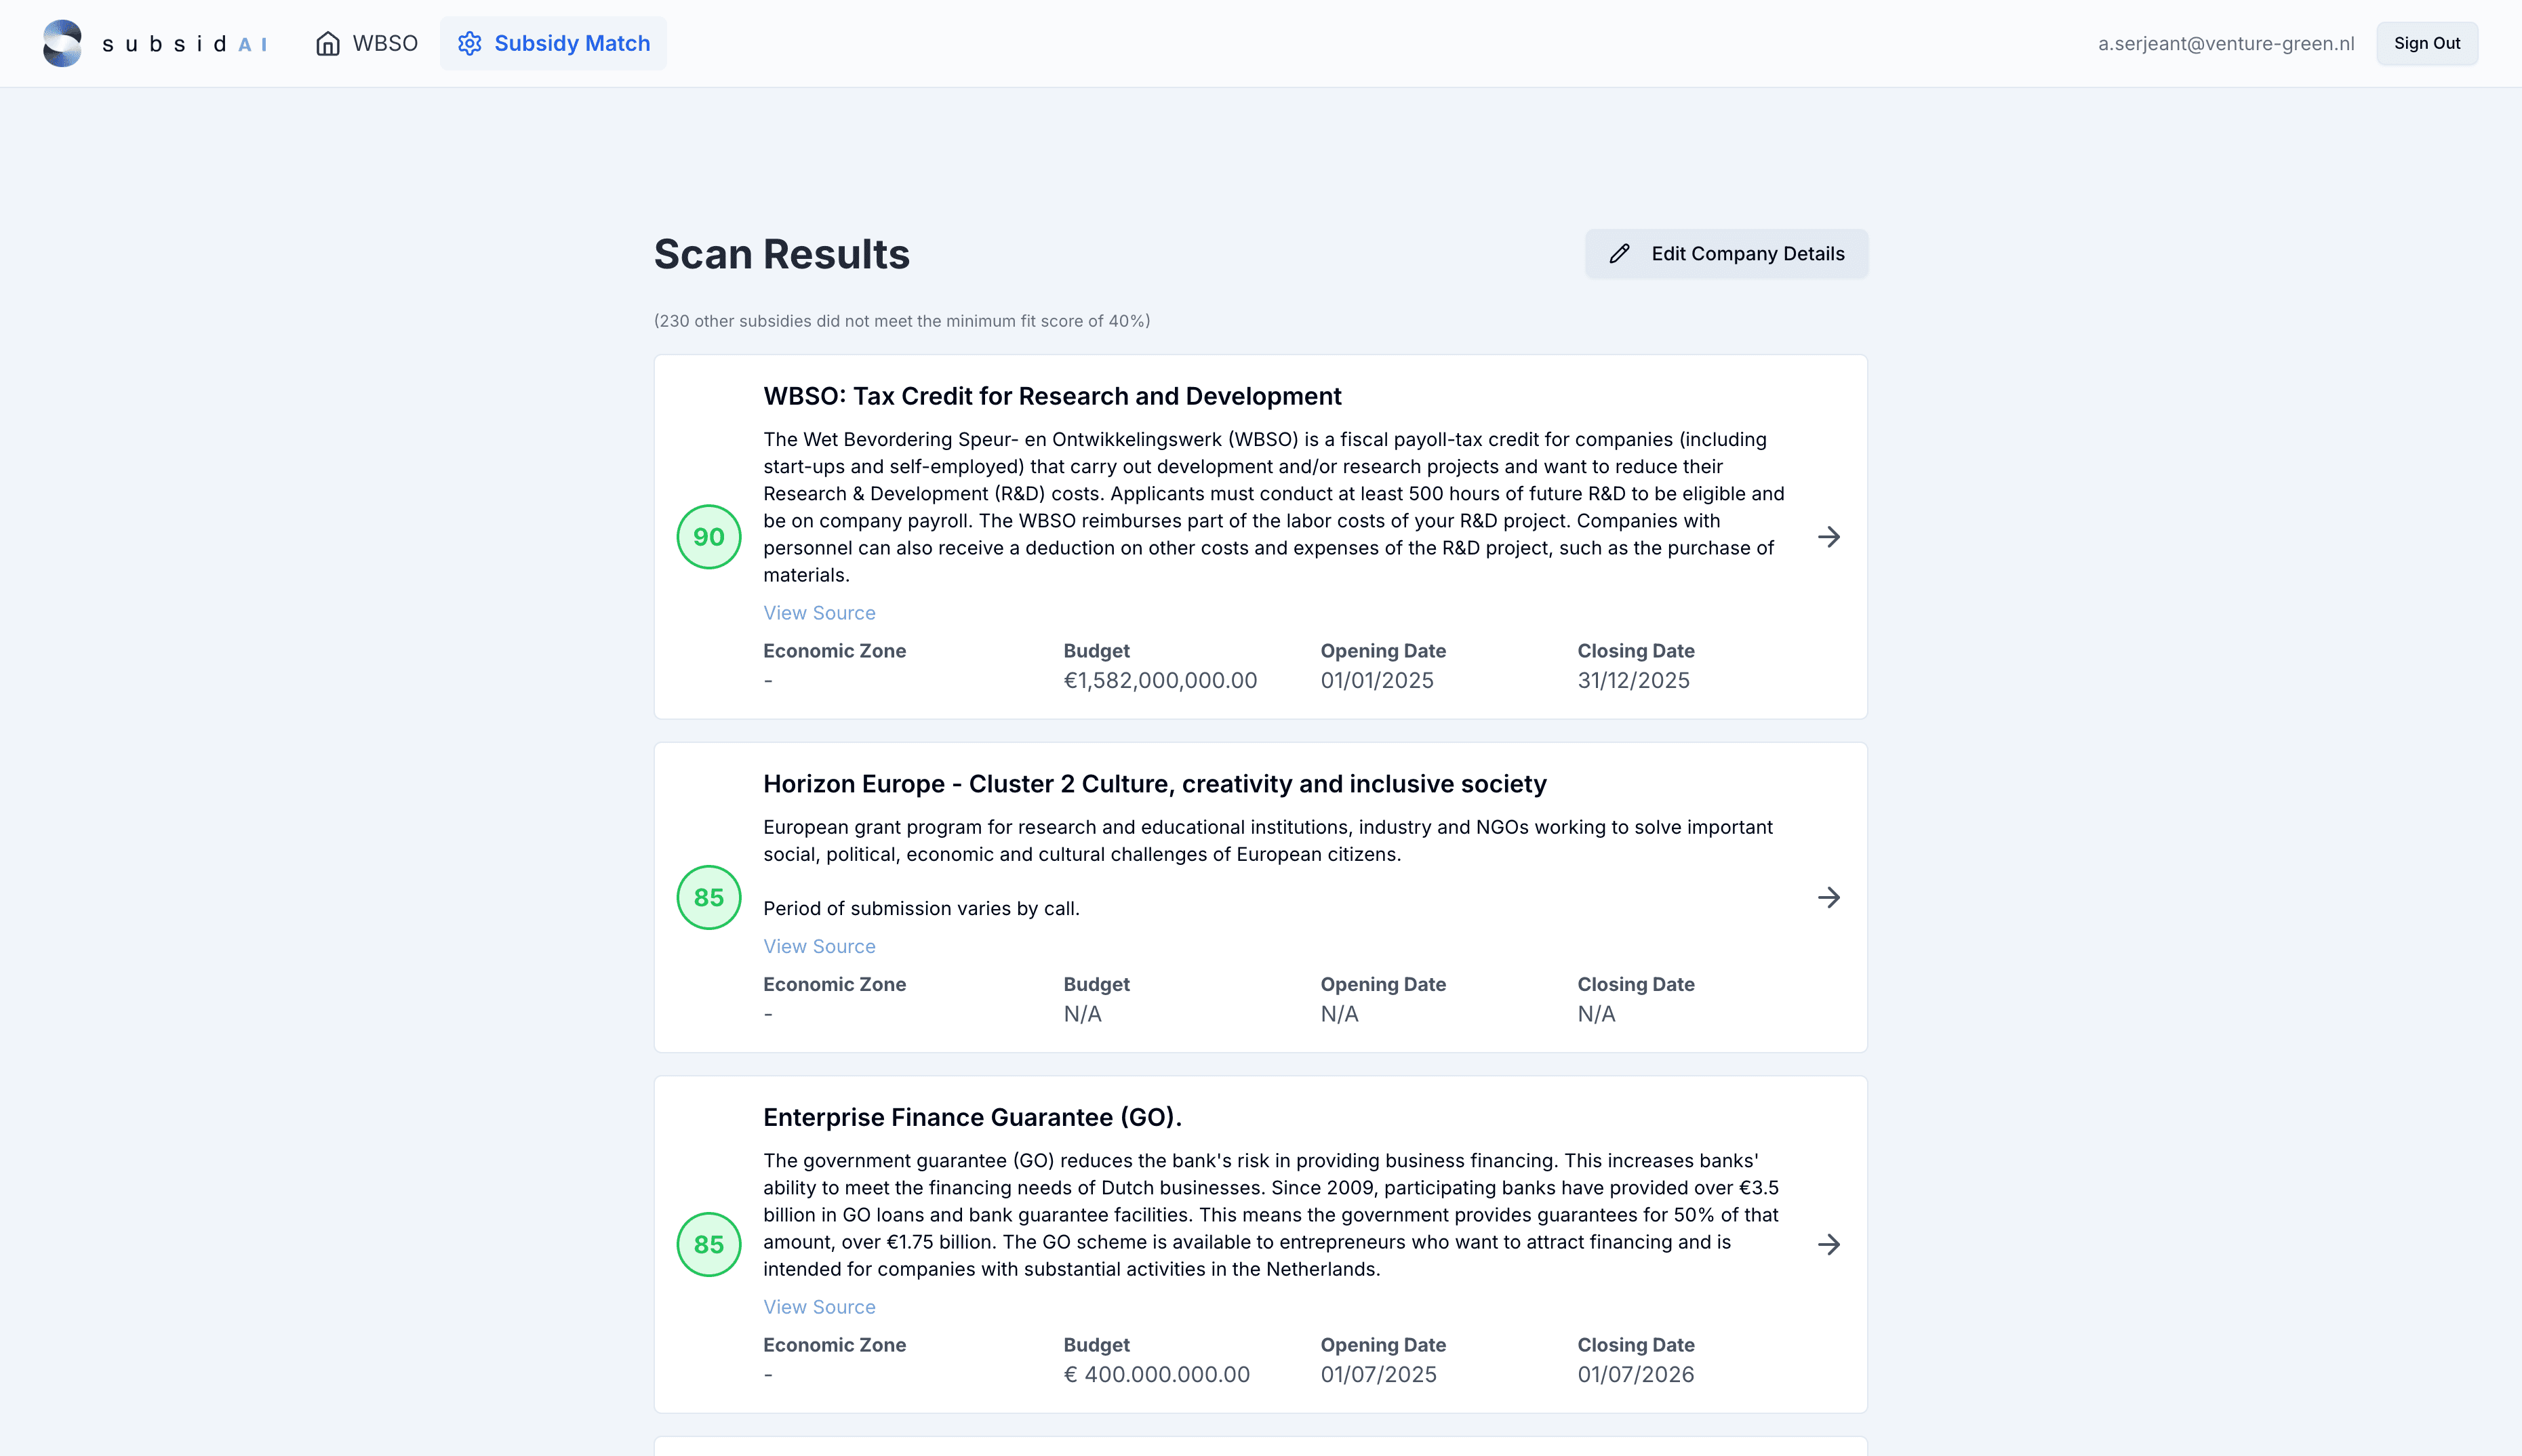Click the a.serjeant@venture-green.nl account email

pyautogui.click(x=2225, y=43)
